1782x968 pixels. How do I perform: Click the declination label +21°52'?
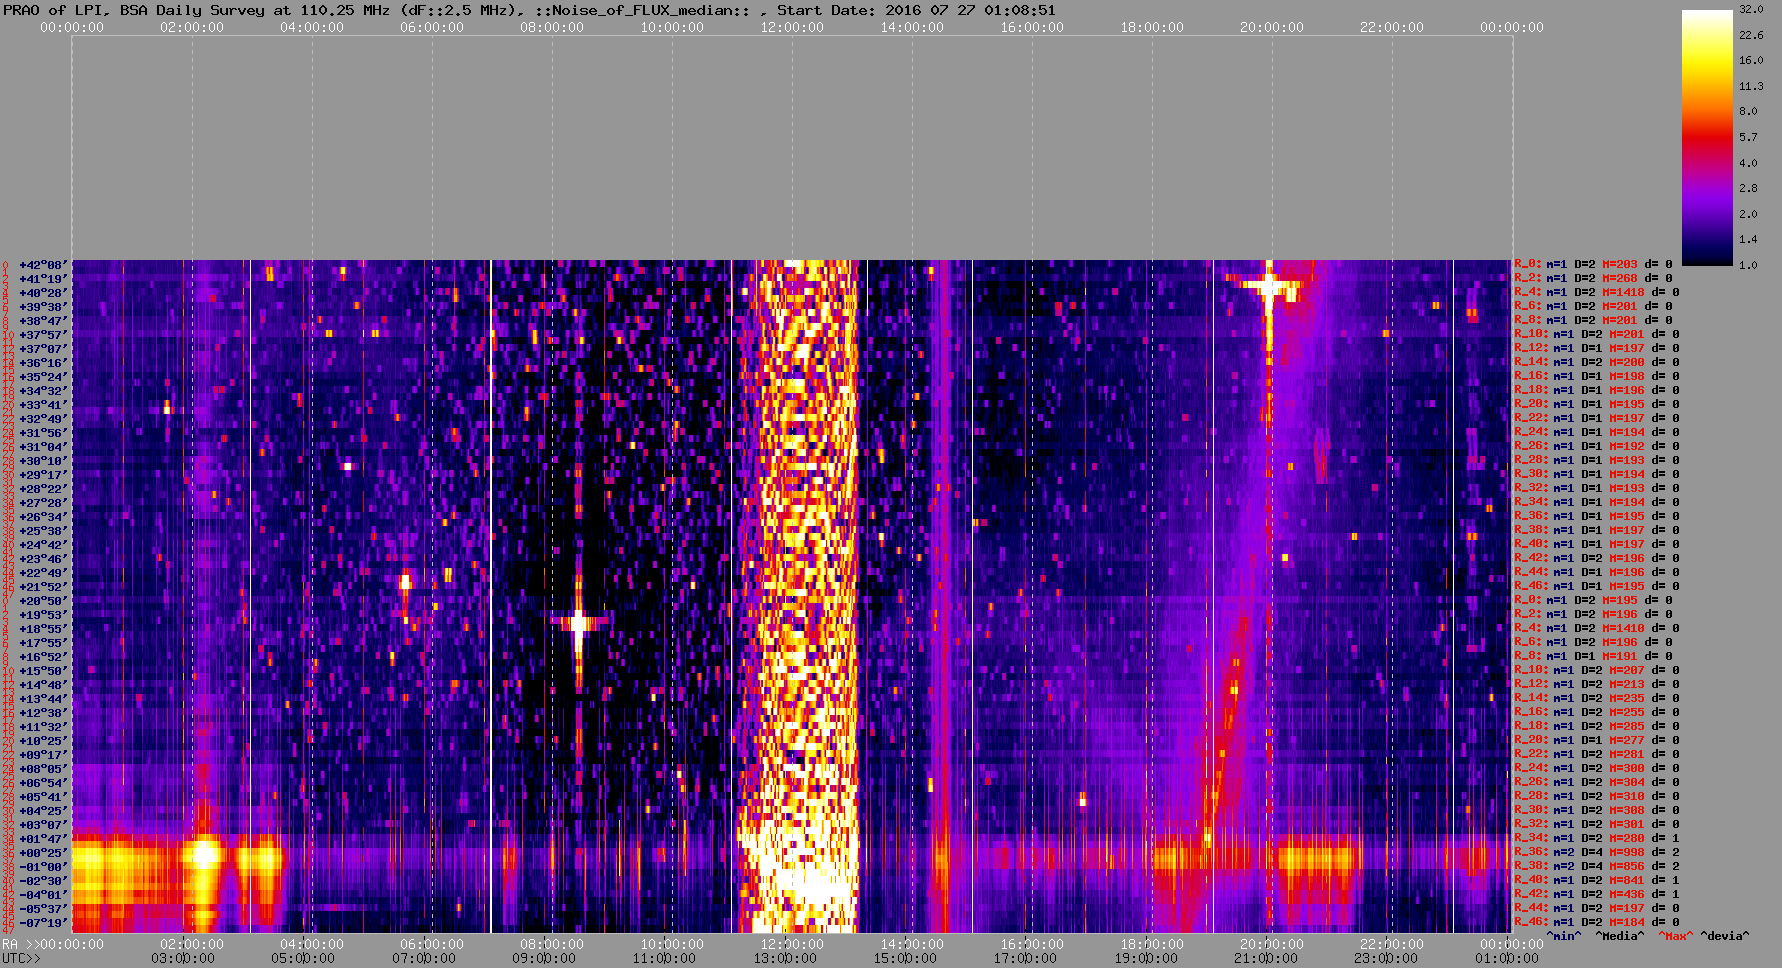click(42, 587)
